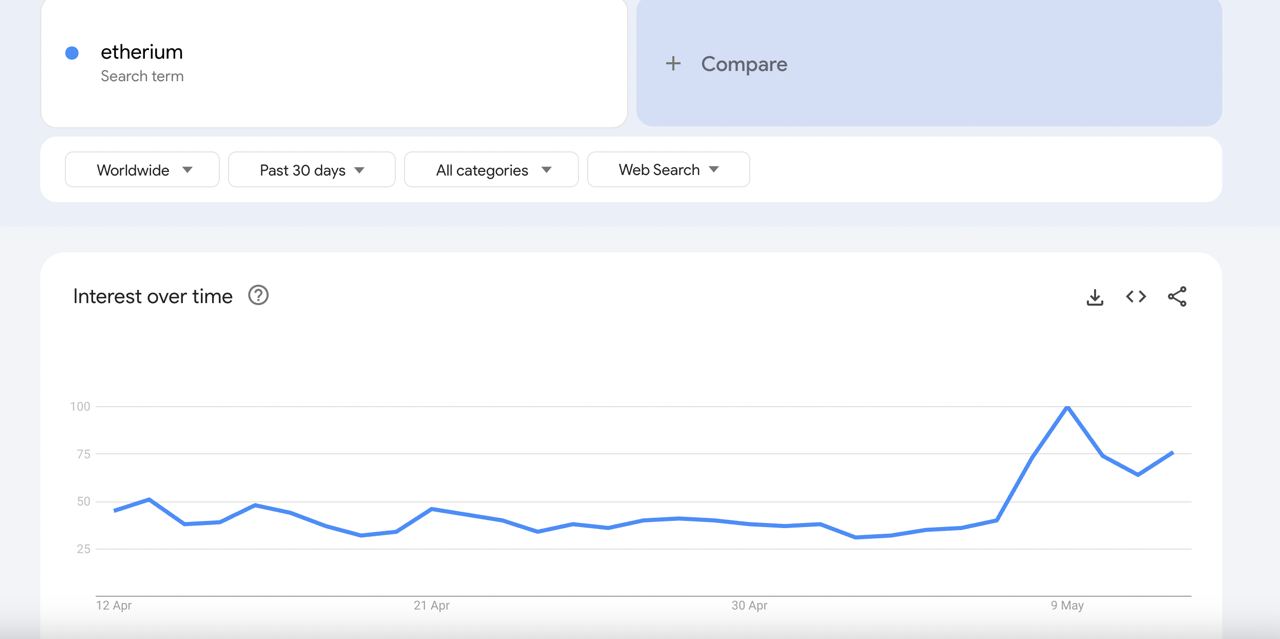
Task: Open embed code for the chart
Action: point(1136,297)
